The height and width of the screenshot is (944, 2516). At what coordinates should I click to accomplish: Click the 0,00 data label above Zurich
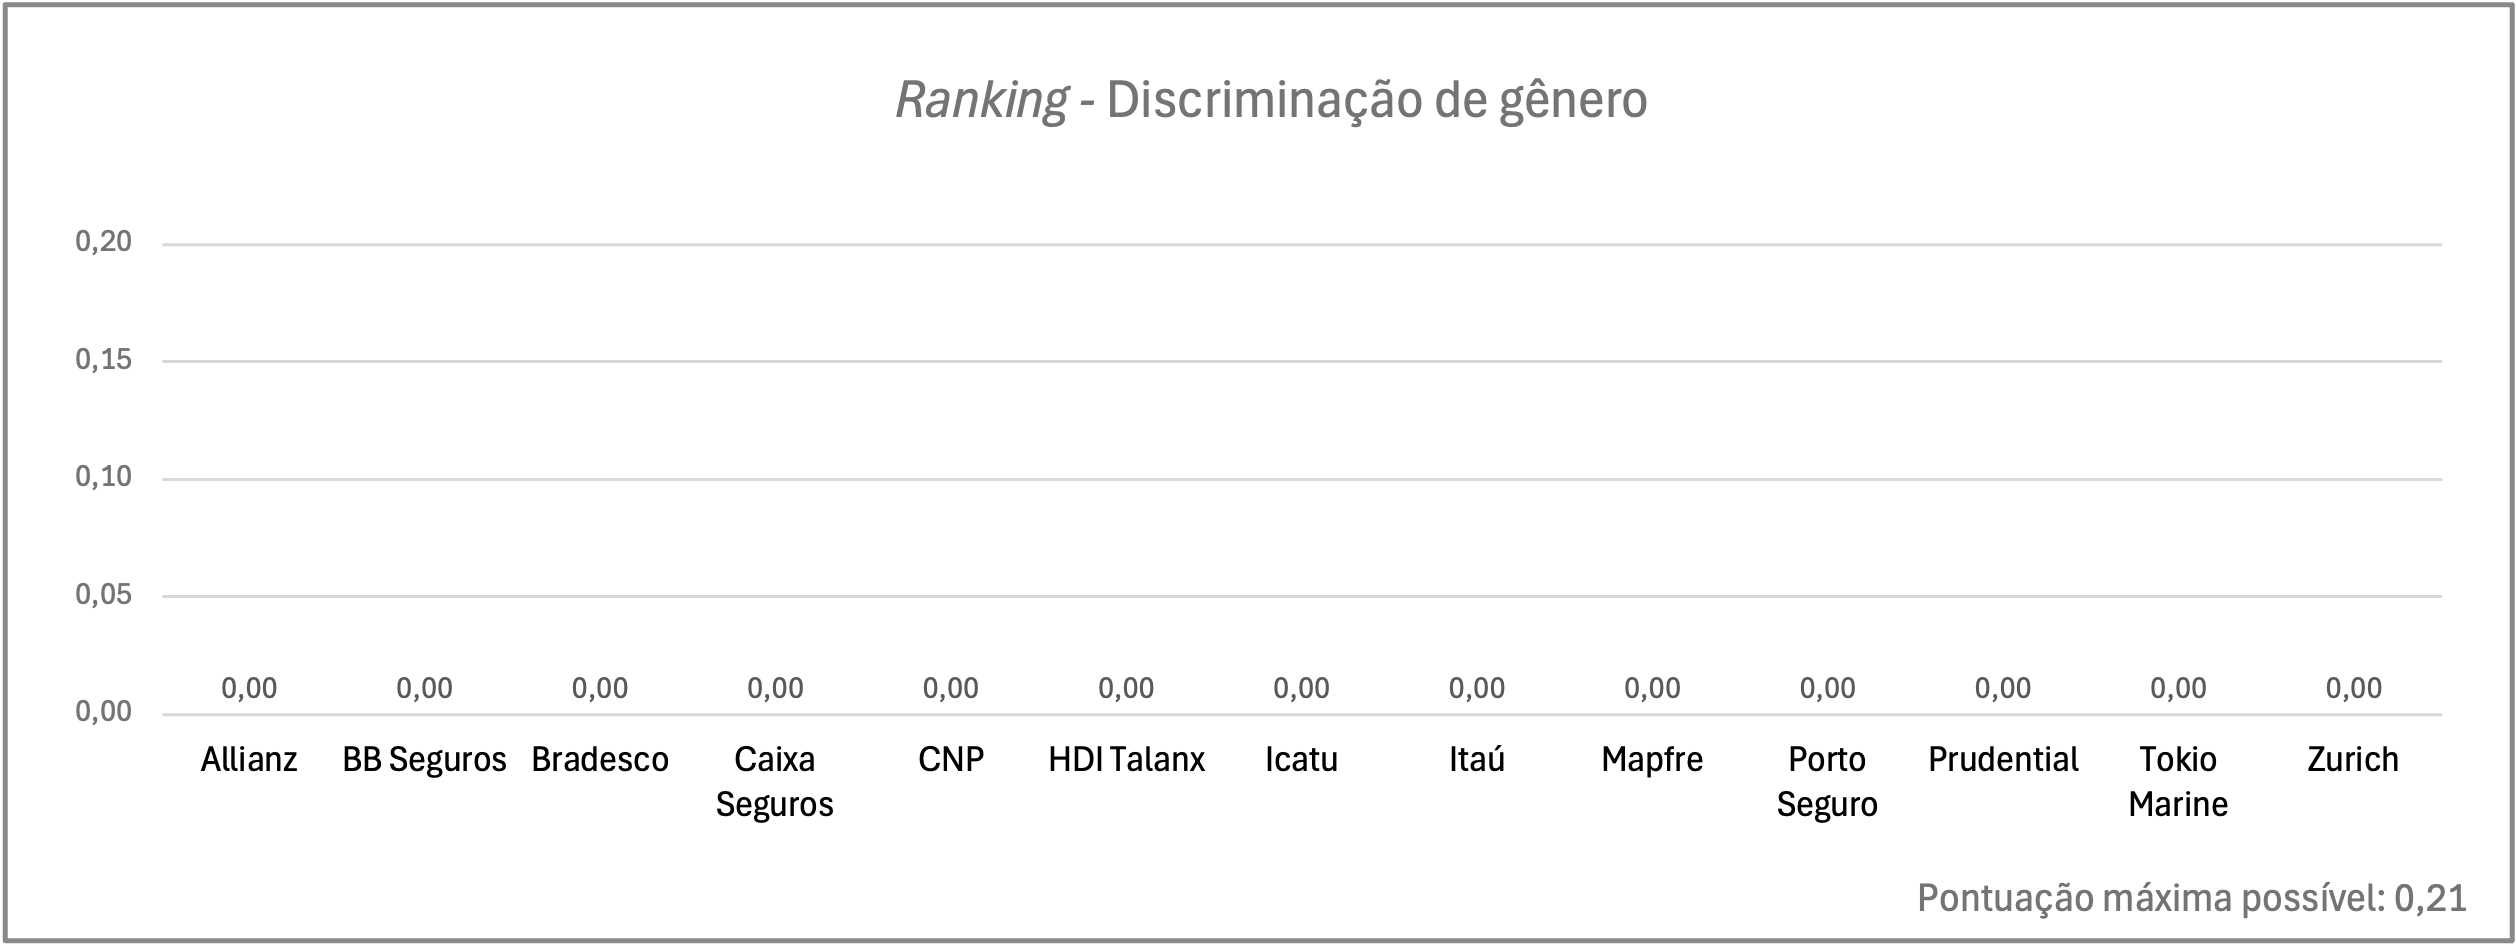[2354, 688]
